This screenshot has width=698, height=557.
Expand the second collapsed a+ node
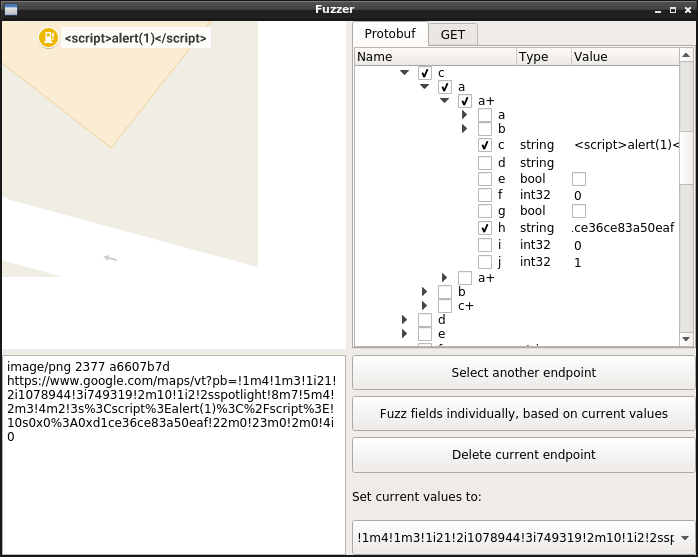click(444, 278)
